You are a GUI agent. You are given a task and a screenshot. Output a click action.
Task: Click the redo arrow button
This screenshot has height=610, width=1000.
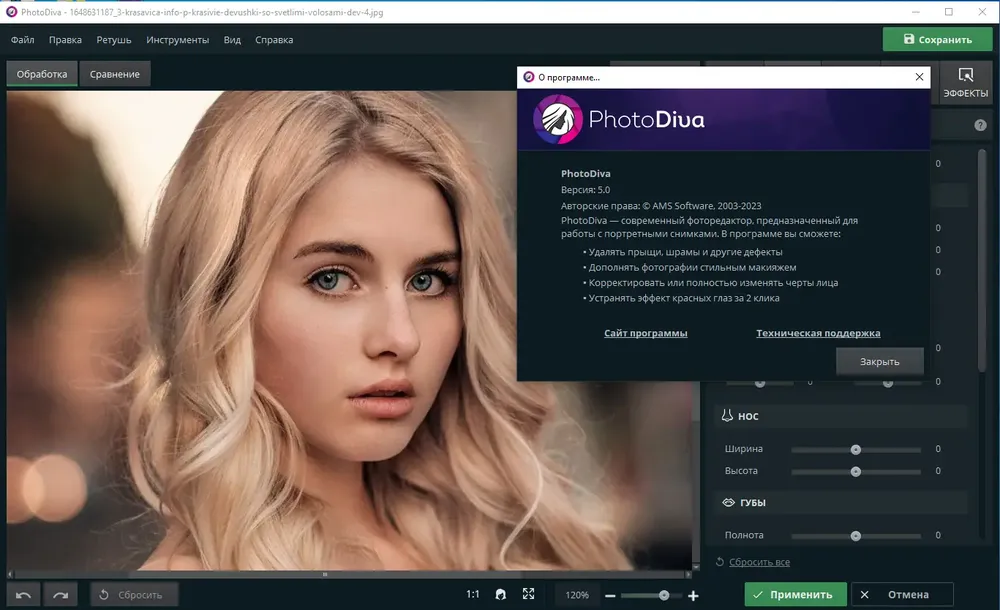tap(61, 595)
